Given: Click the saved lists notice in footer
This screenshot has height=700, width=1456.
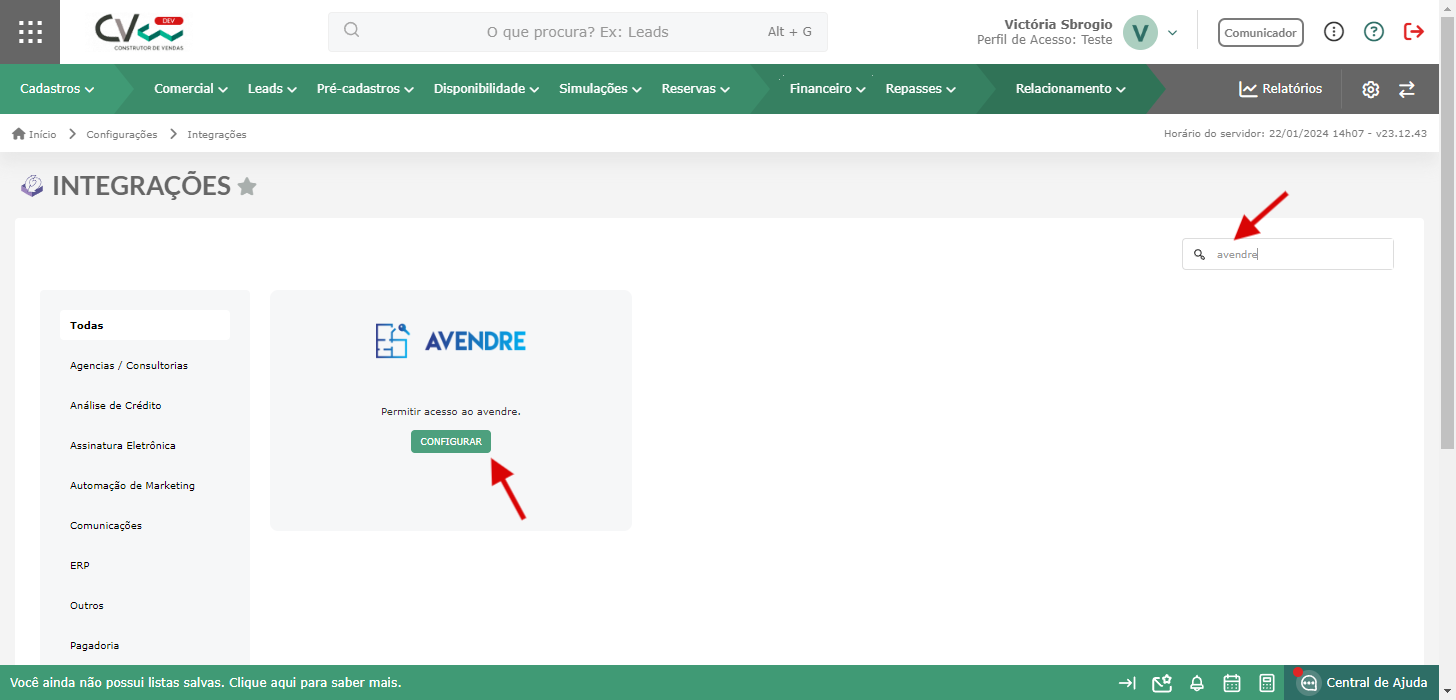Looking at the screenshot, I should click(x=206, y=683).
